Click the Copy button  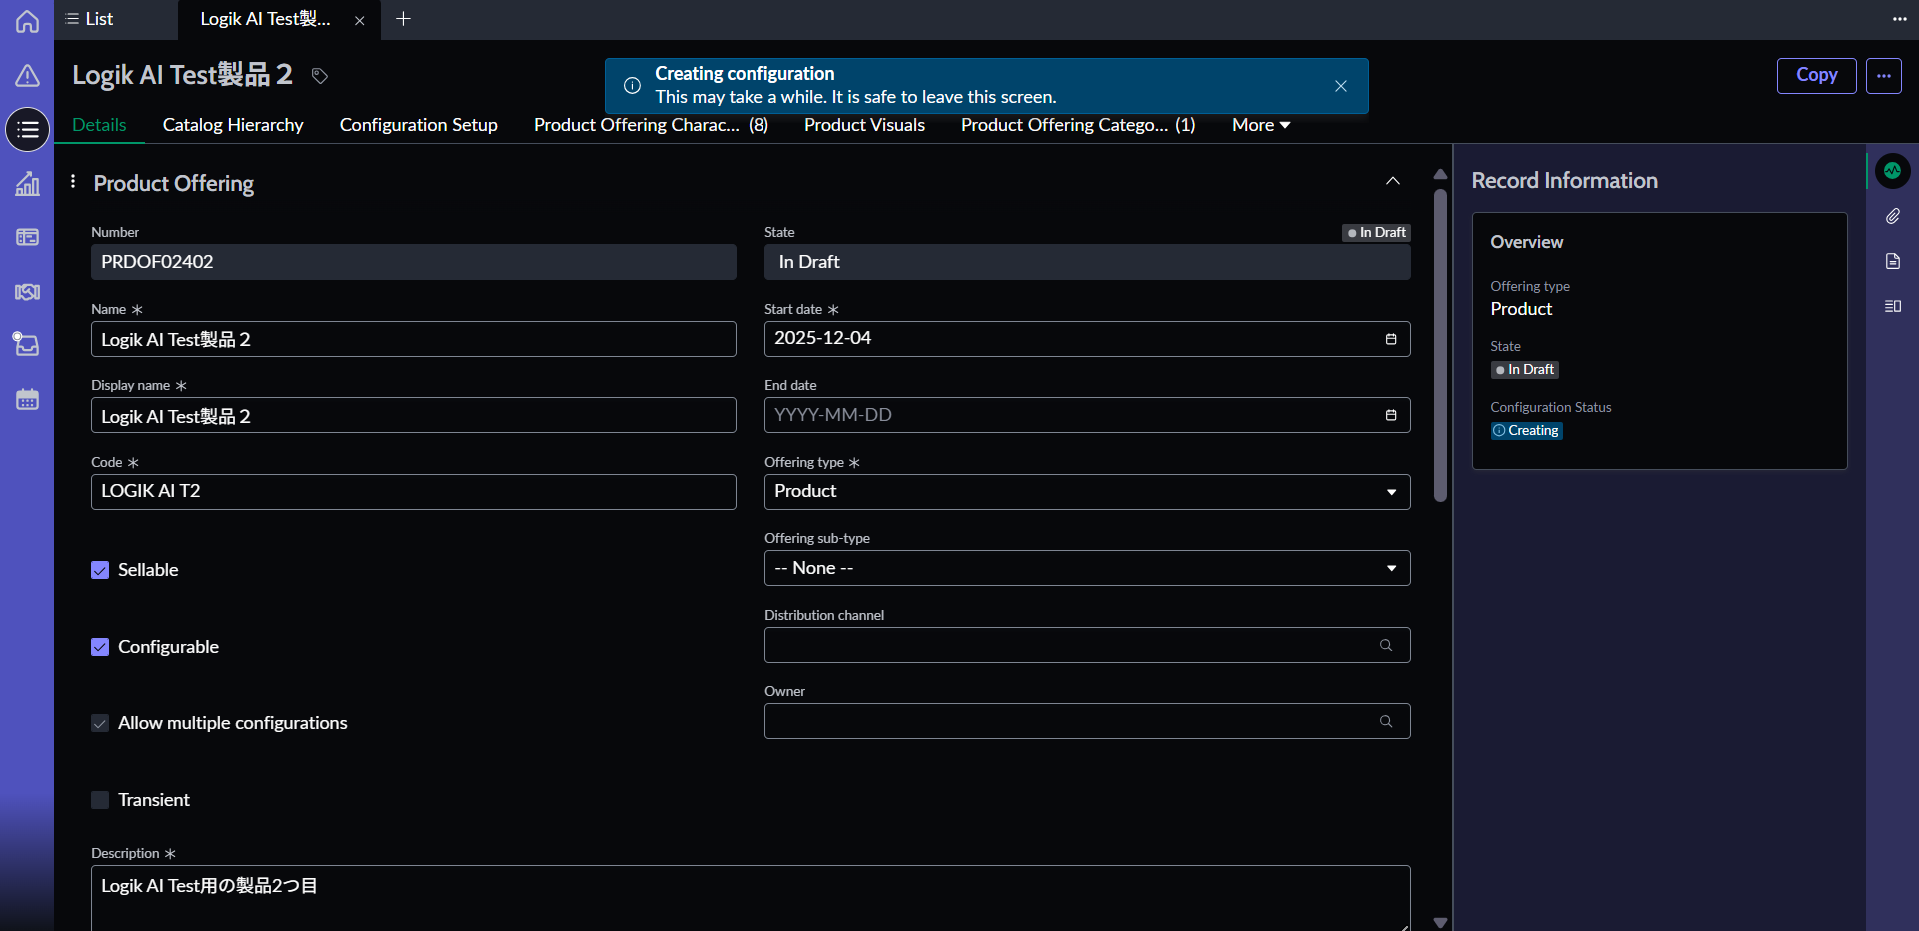[1815, 75]
